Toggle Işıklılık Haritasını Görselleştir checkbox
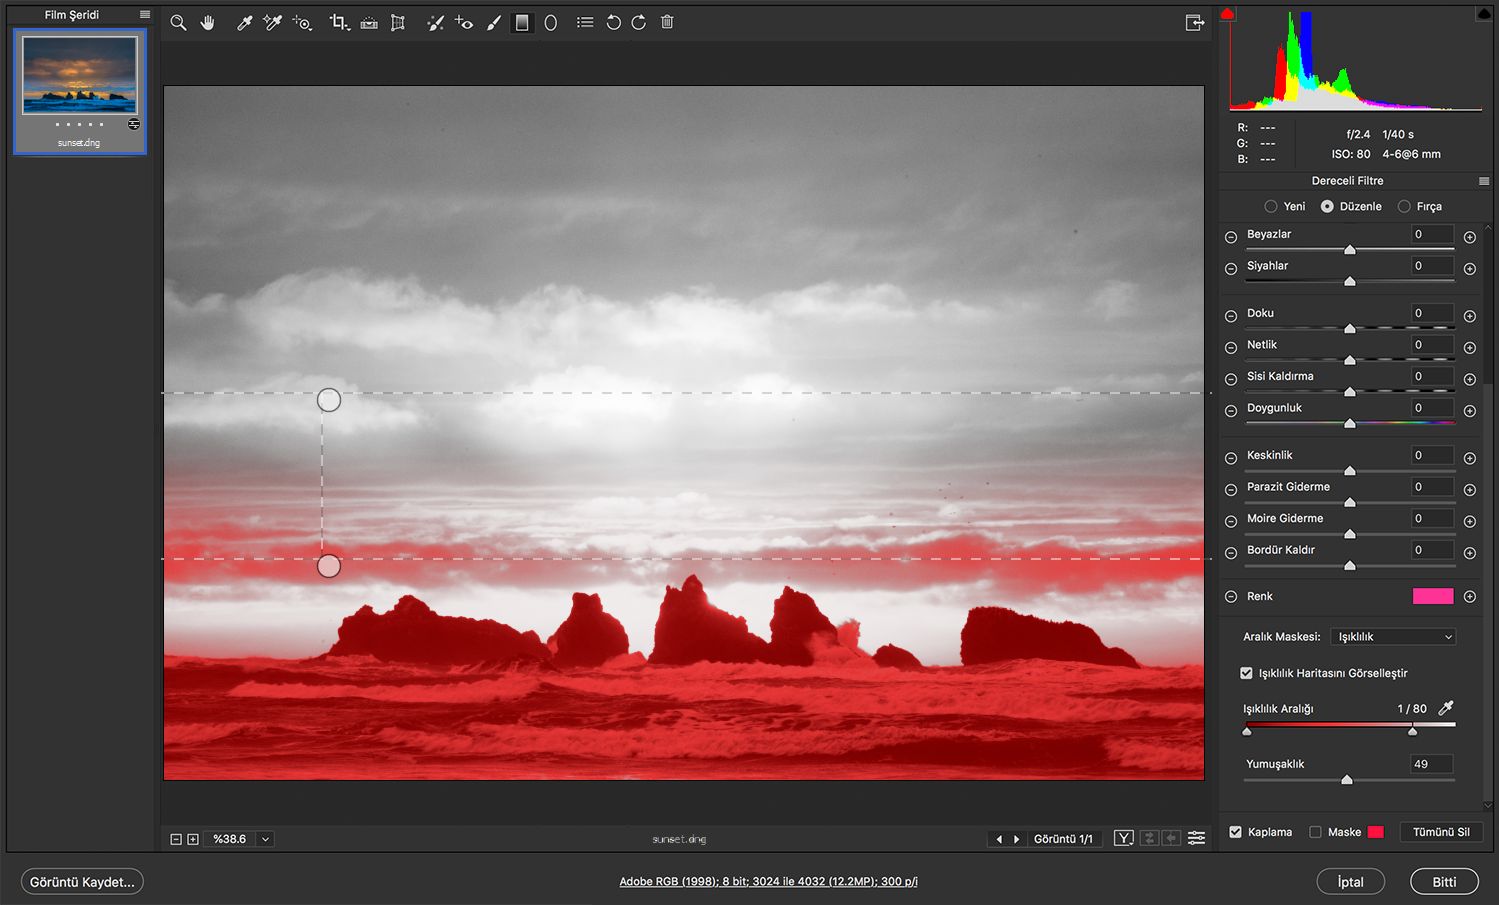This screenshot has width=1499, height=905. point(1246,673)
